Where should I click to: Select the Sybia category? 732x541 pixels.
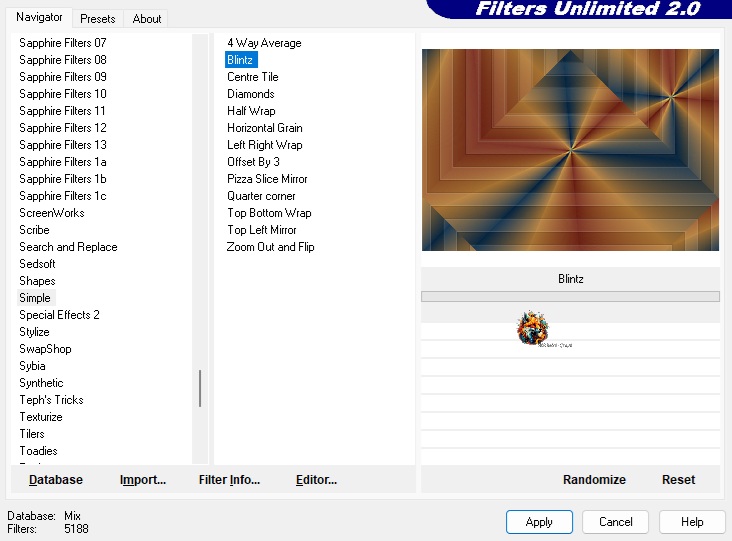tap(32, 365)
